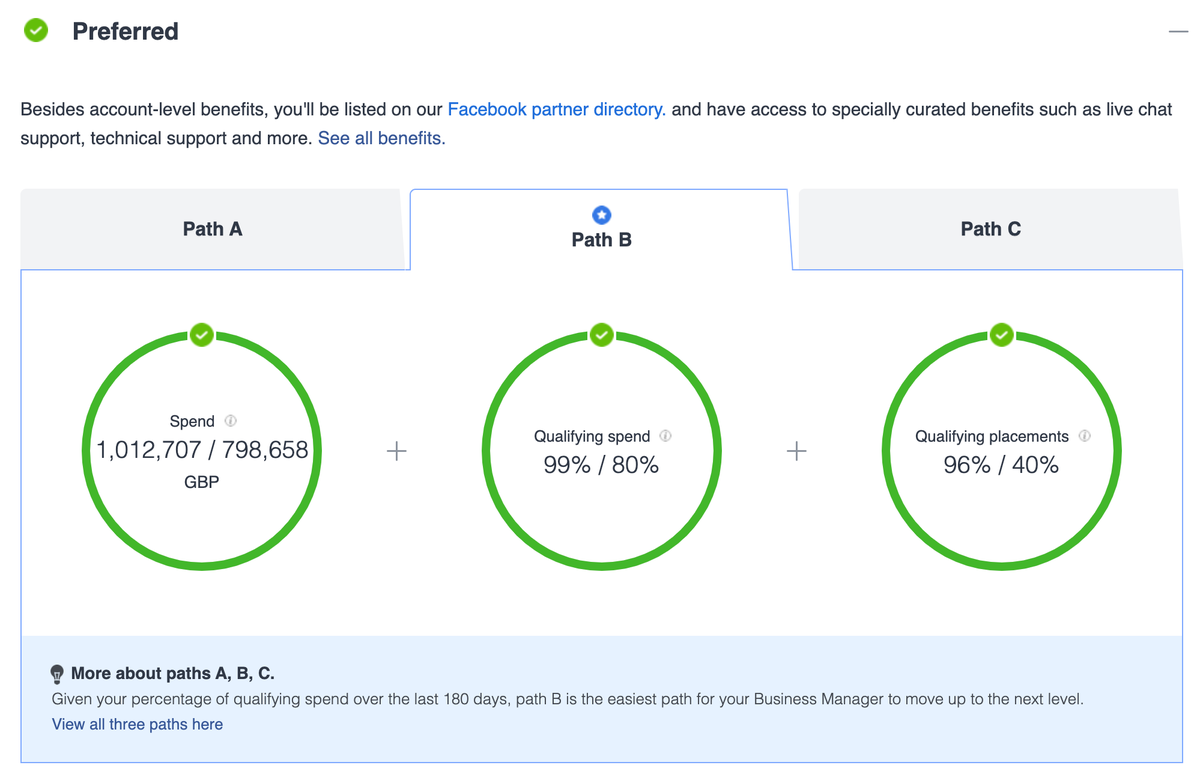Click the 99% / 80% value

pyautogui.click(x=601, y=465)
